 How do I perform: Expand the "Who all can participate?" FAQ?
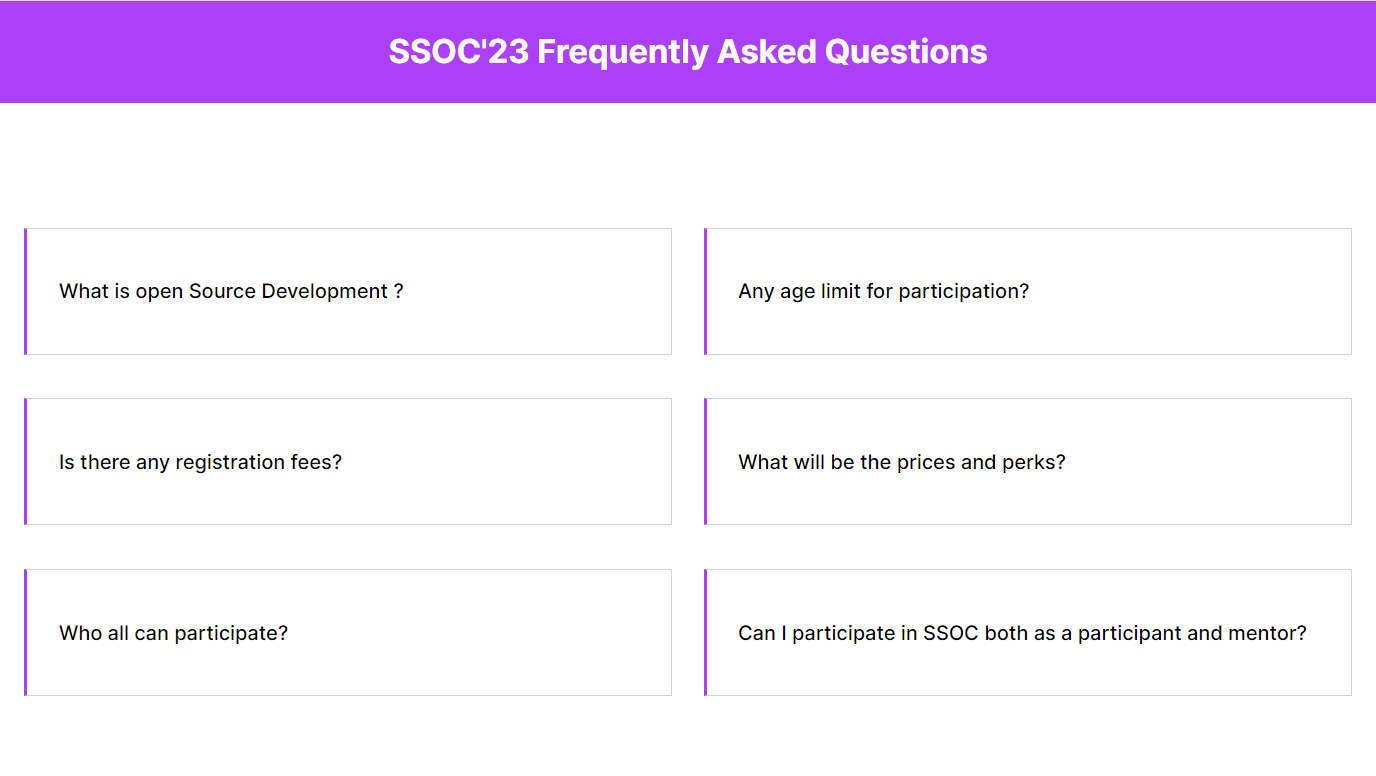tap(348, 633)
